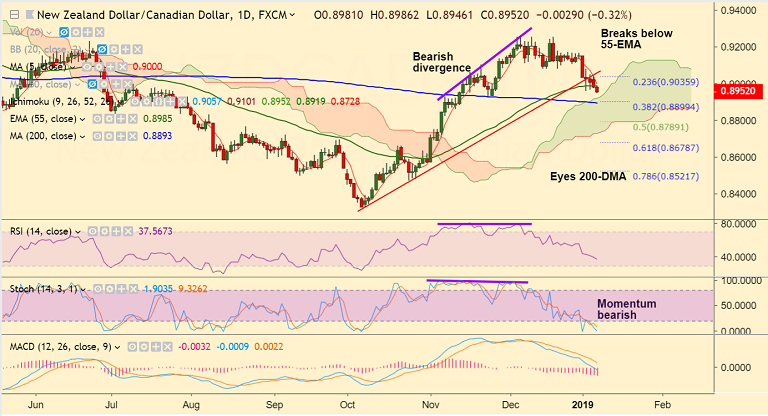
Task: Click the 0.786(0.85217) Fibonacci level label
Action: click(x=666, y=176)
